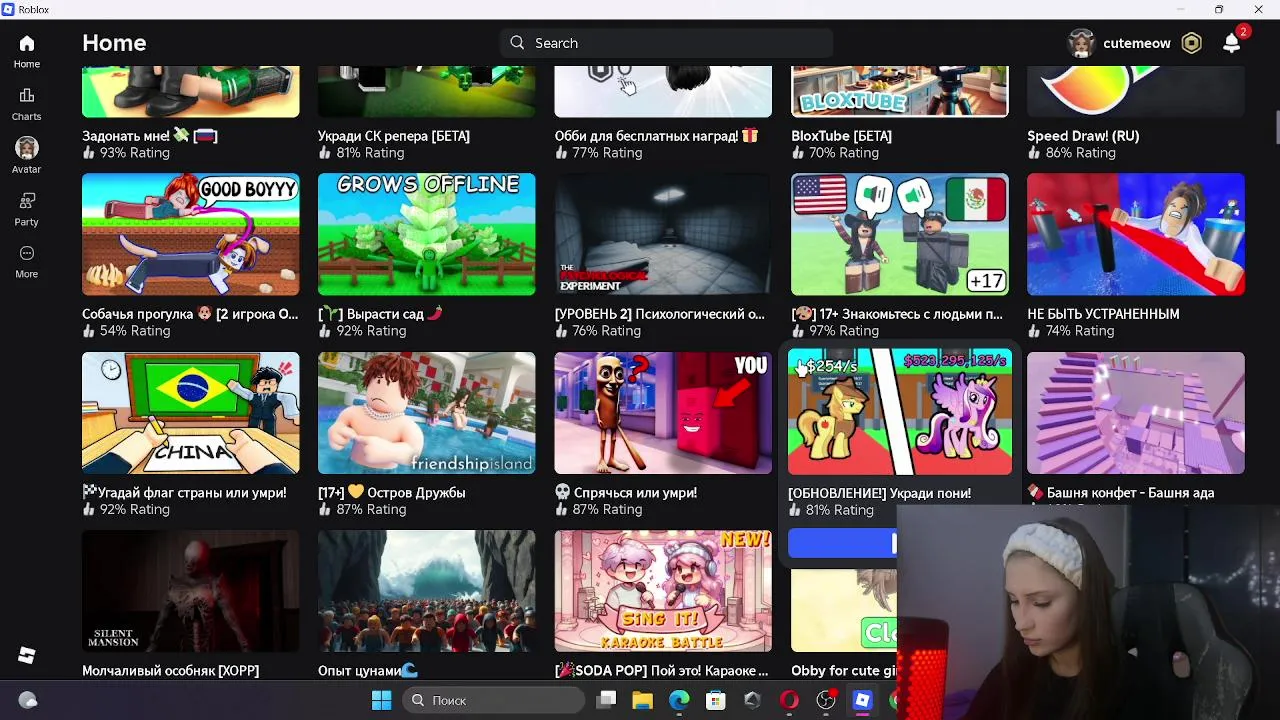Open Sing It Karaoke Battle thumbnail
The image size is (1280, 720).
[663, 591]
